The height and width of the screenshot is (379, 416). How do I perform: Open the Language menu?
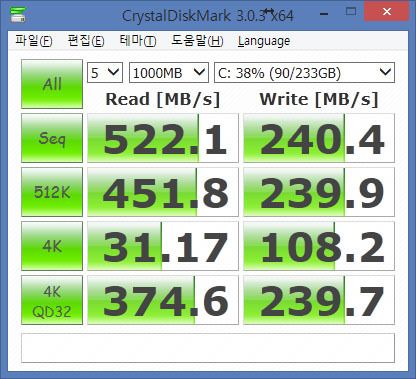coord(264,41)
